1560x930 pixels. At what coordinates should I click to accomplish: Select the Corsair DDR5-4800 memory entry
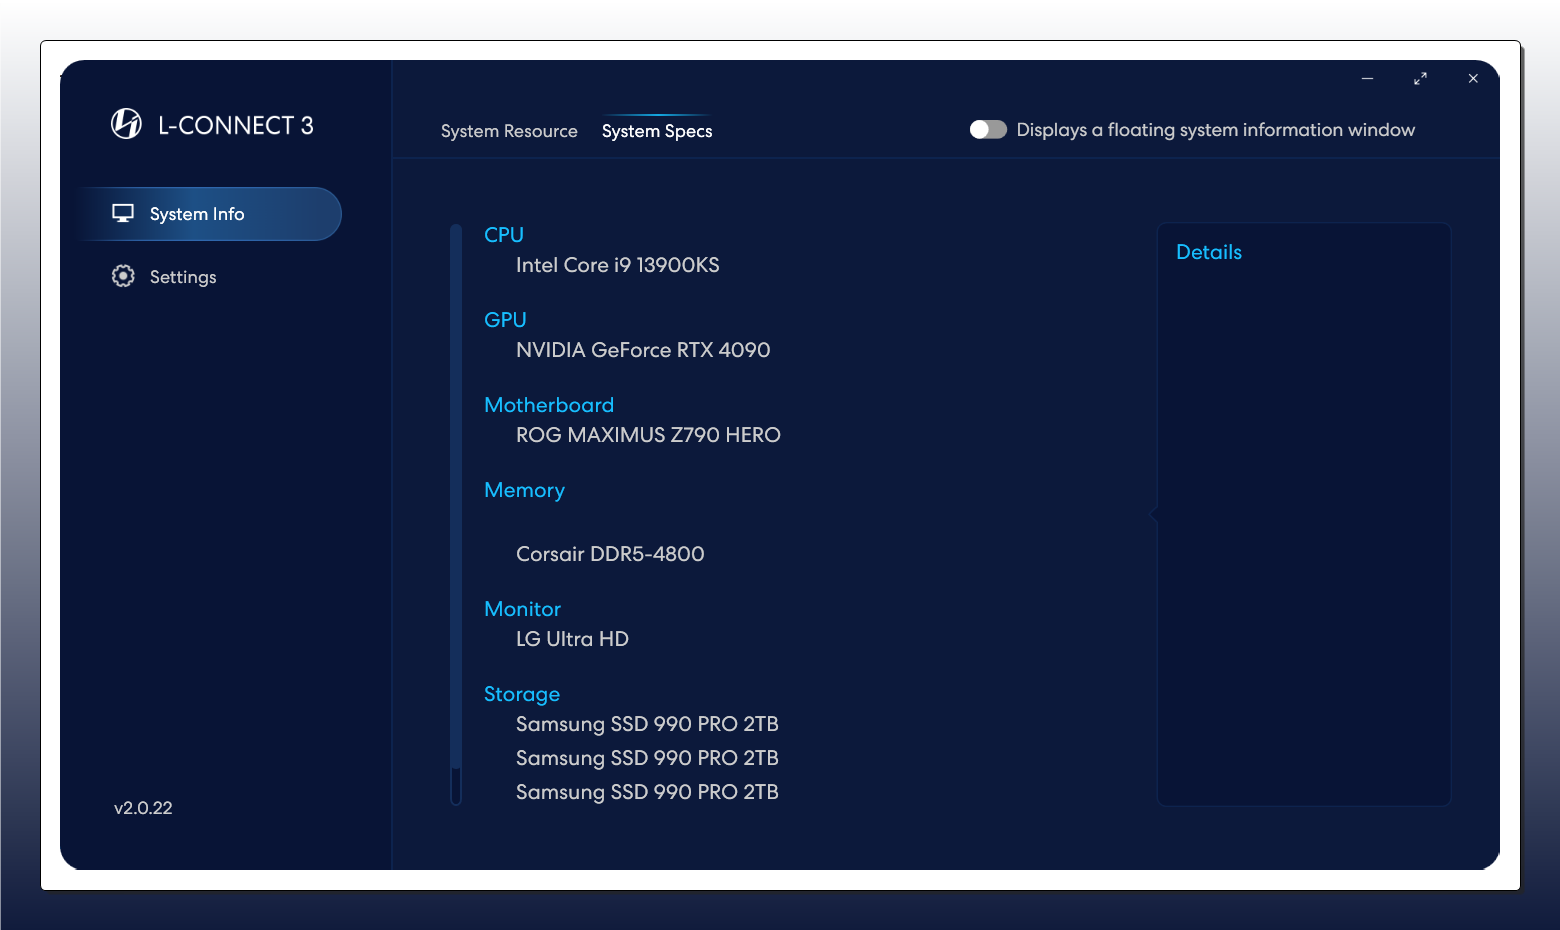click(x=610, y=554)
